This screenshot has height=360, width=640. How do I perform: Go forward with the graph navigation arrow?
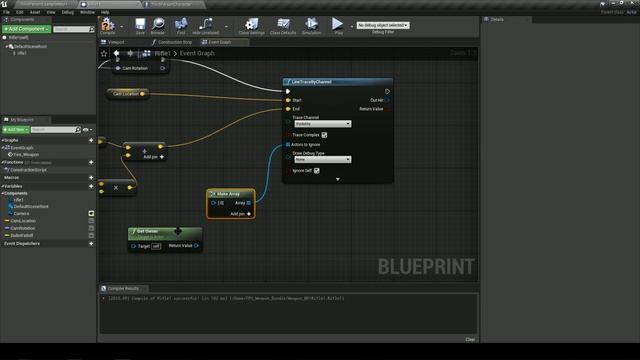click(x=130, y=53)
